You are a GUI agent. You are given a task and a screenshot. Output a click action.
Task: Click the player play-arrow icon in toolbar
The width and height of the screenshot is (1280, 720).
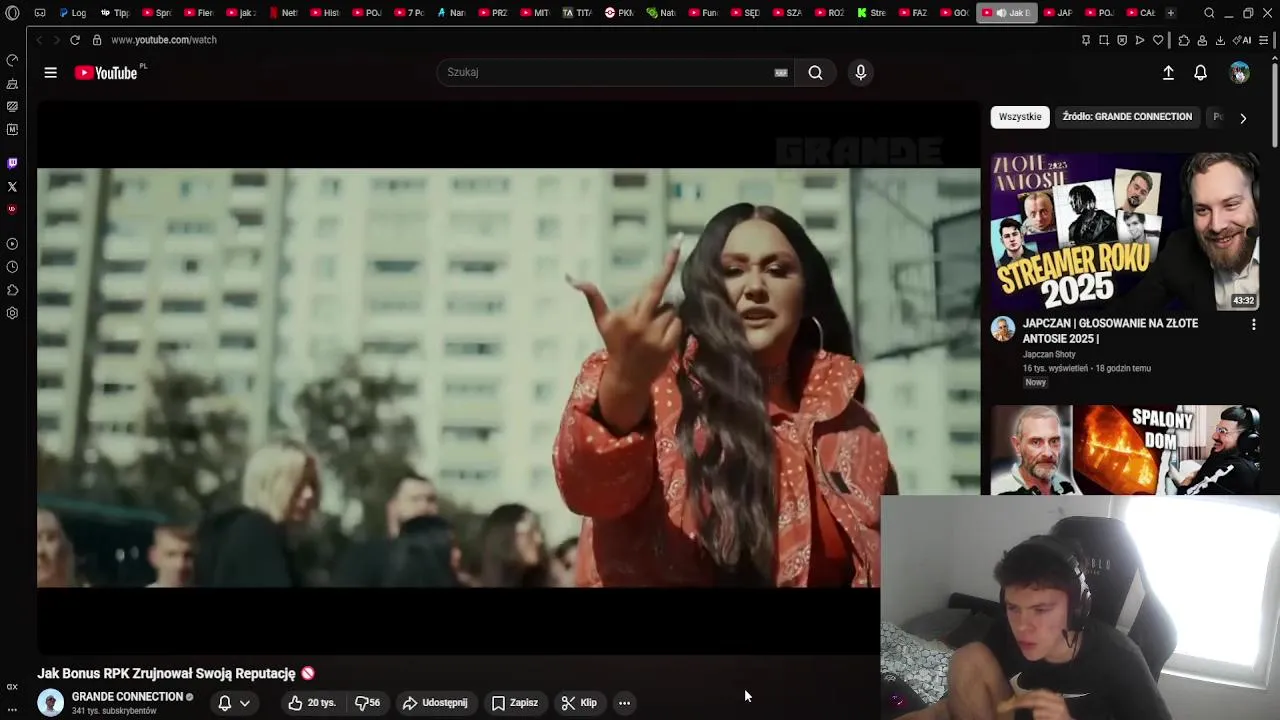click(x=1140, y=40)
